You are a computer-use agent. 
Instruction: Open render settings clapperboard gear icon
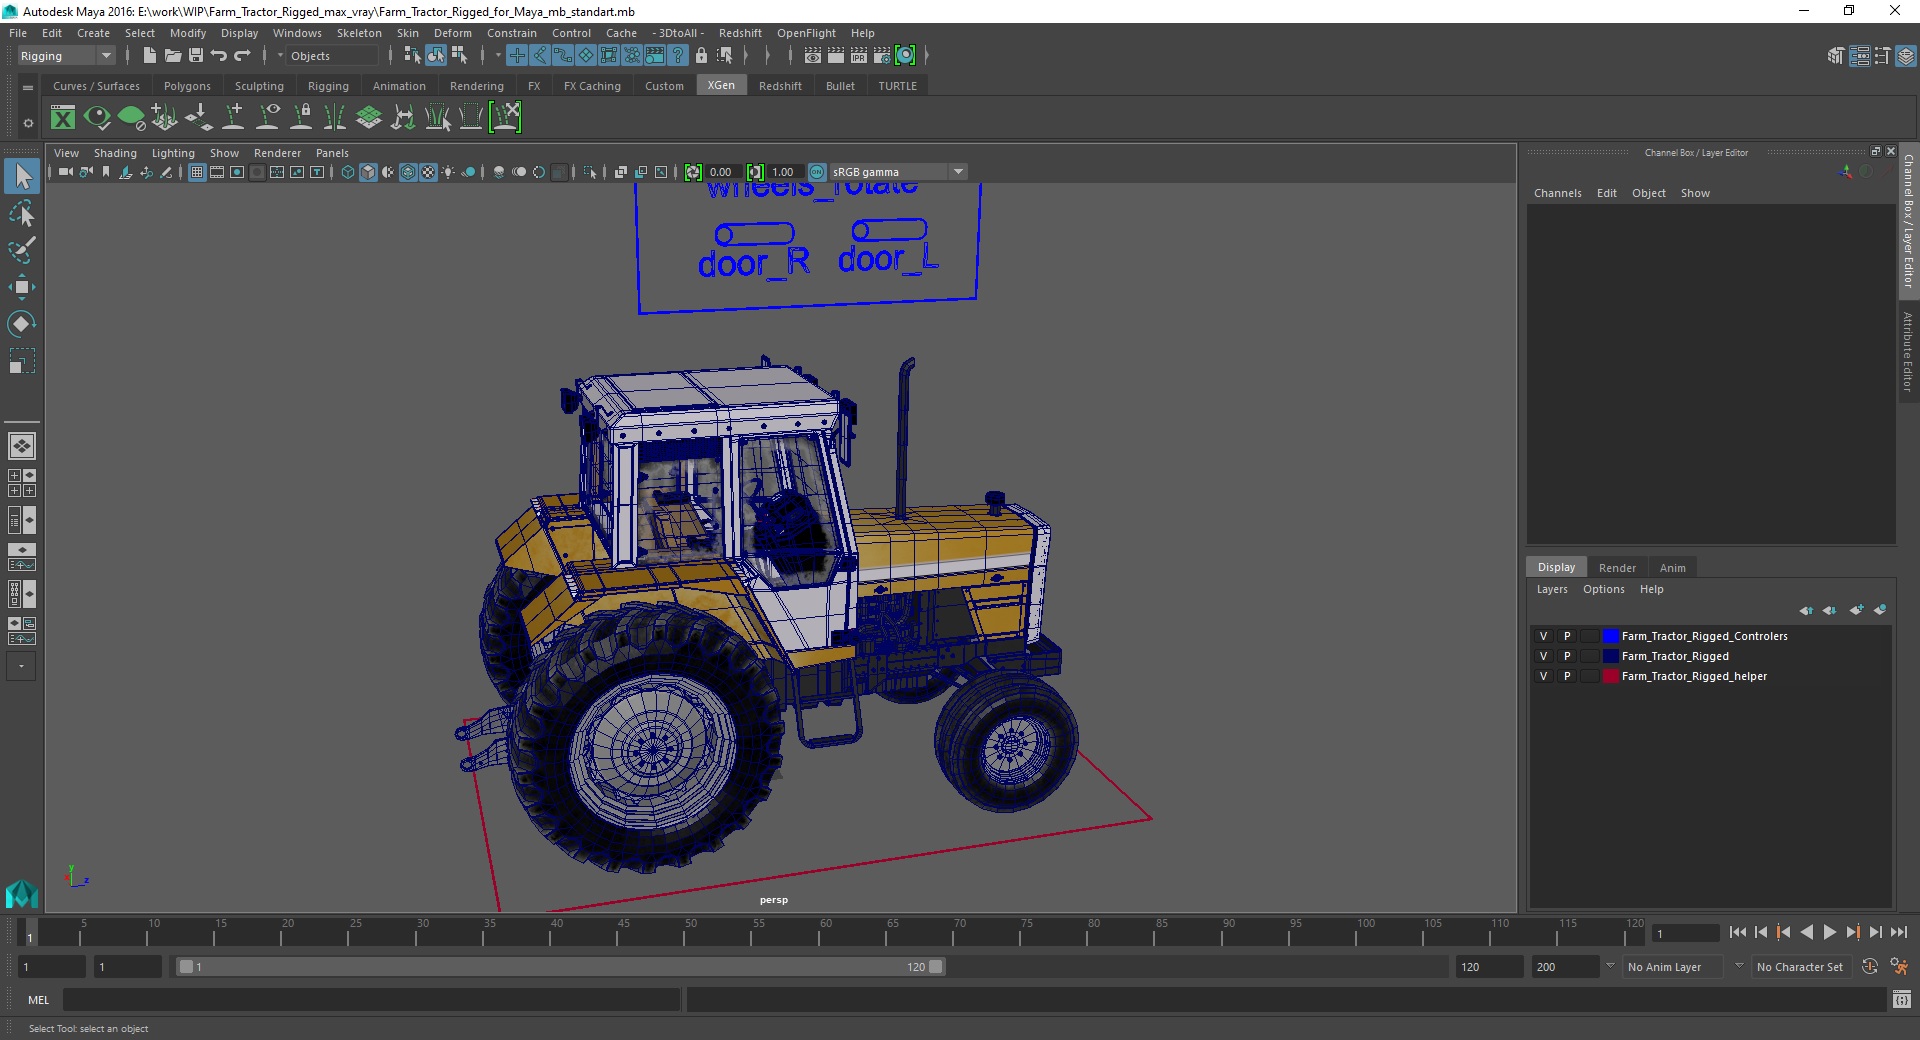882,56
